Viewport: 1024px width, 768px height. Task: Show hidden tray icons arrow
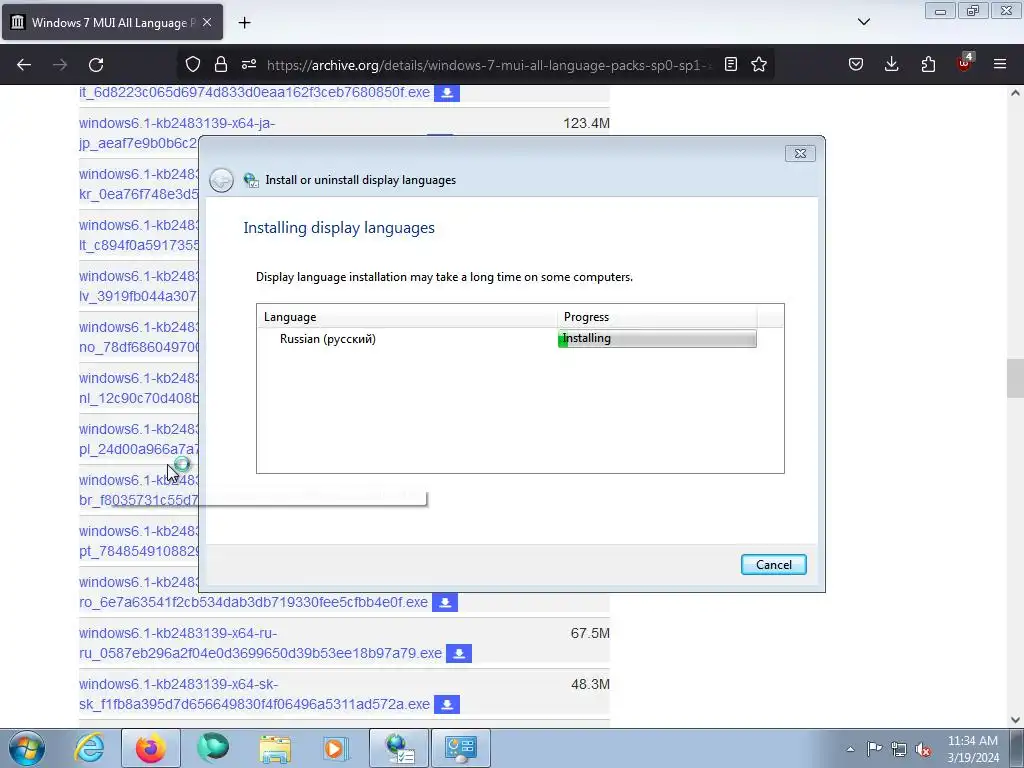click(x=850, y=749)
